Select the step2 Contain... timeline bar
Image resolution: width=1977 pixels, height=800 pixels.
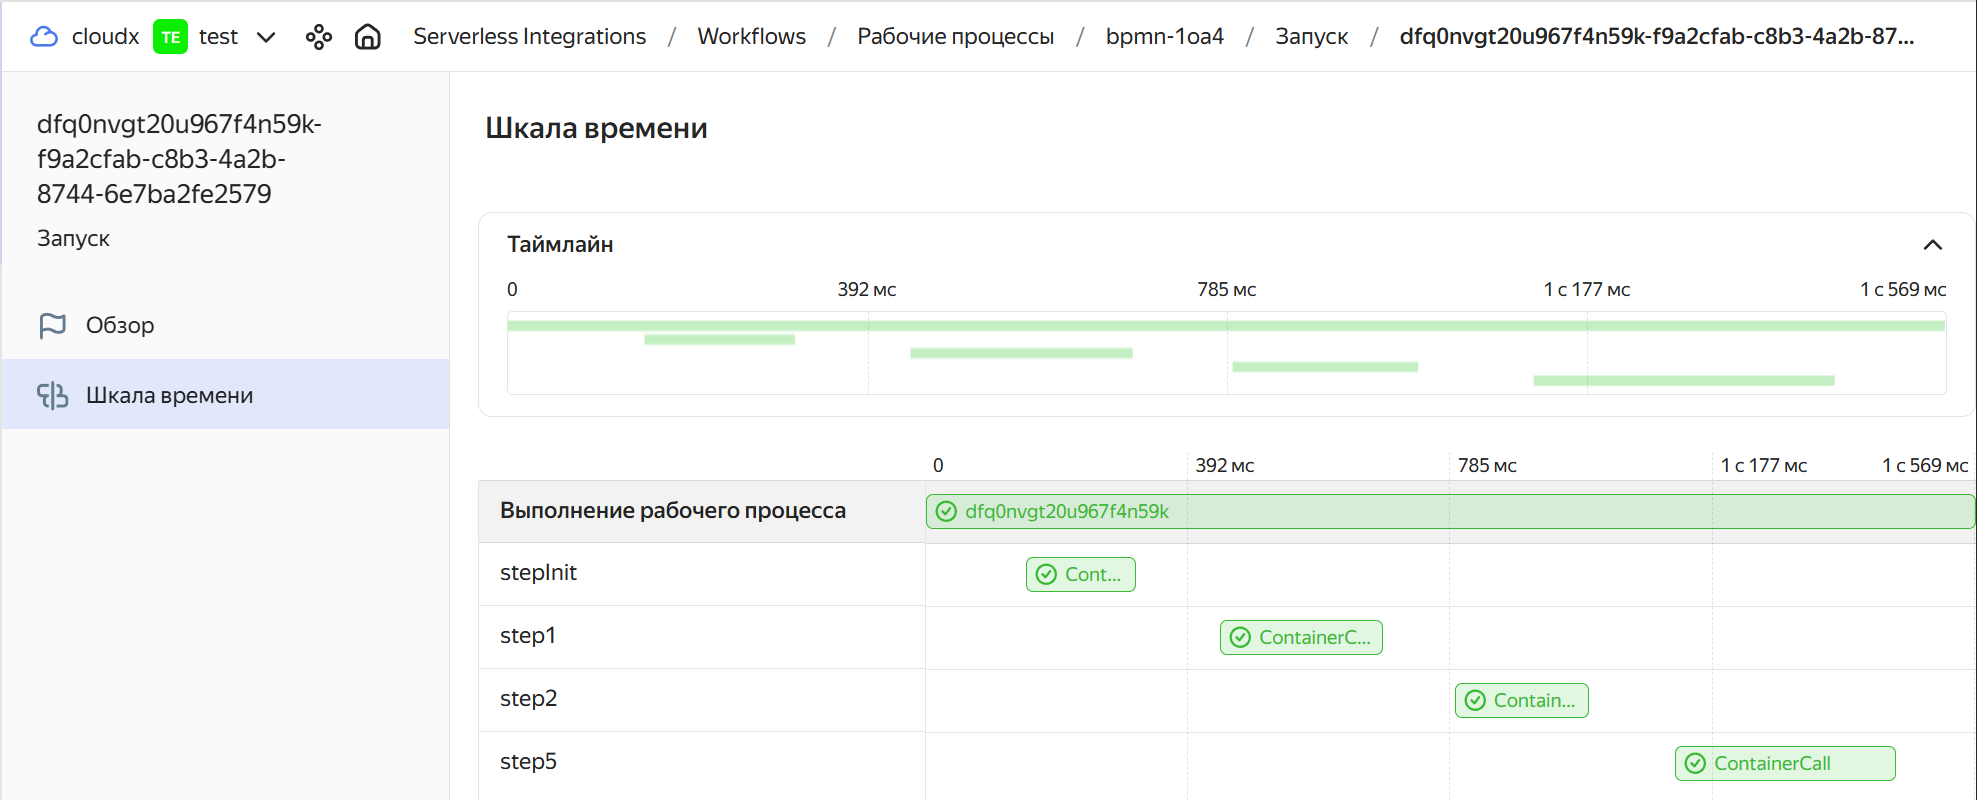click(1521, 701)
